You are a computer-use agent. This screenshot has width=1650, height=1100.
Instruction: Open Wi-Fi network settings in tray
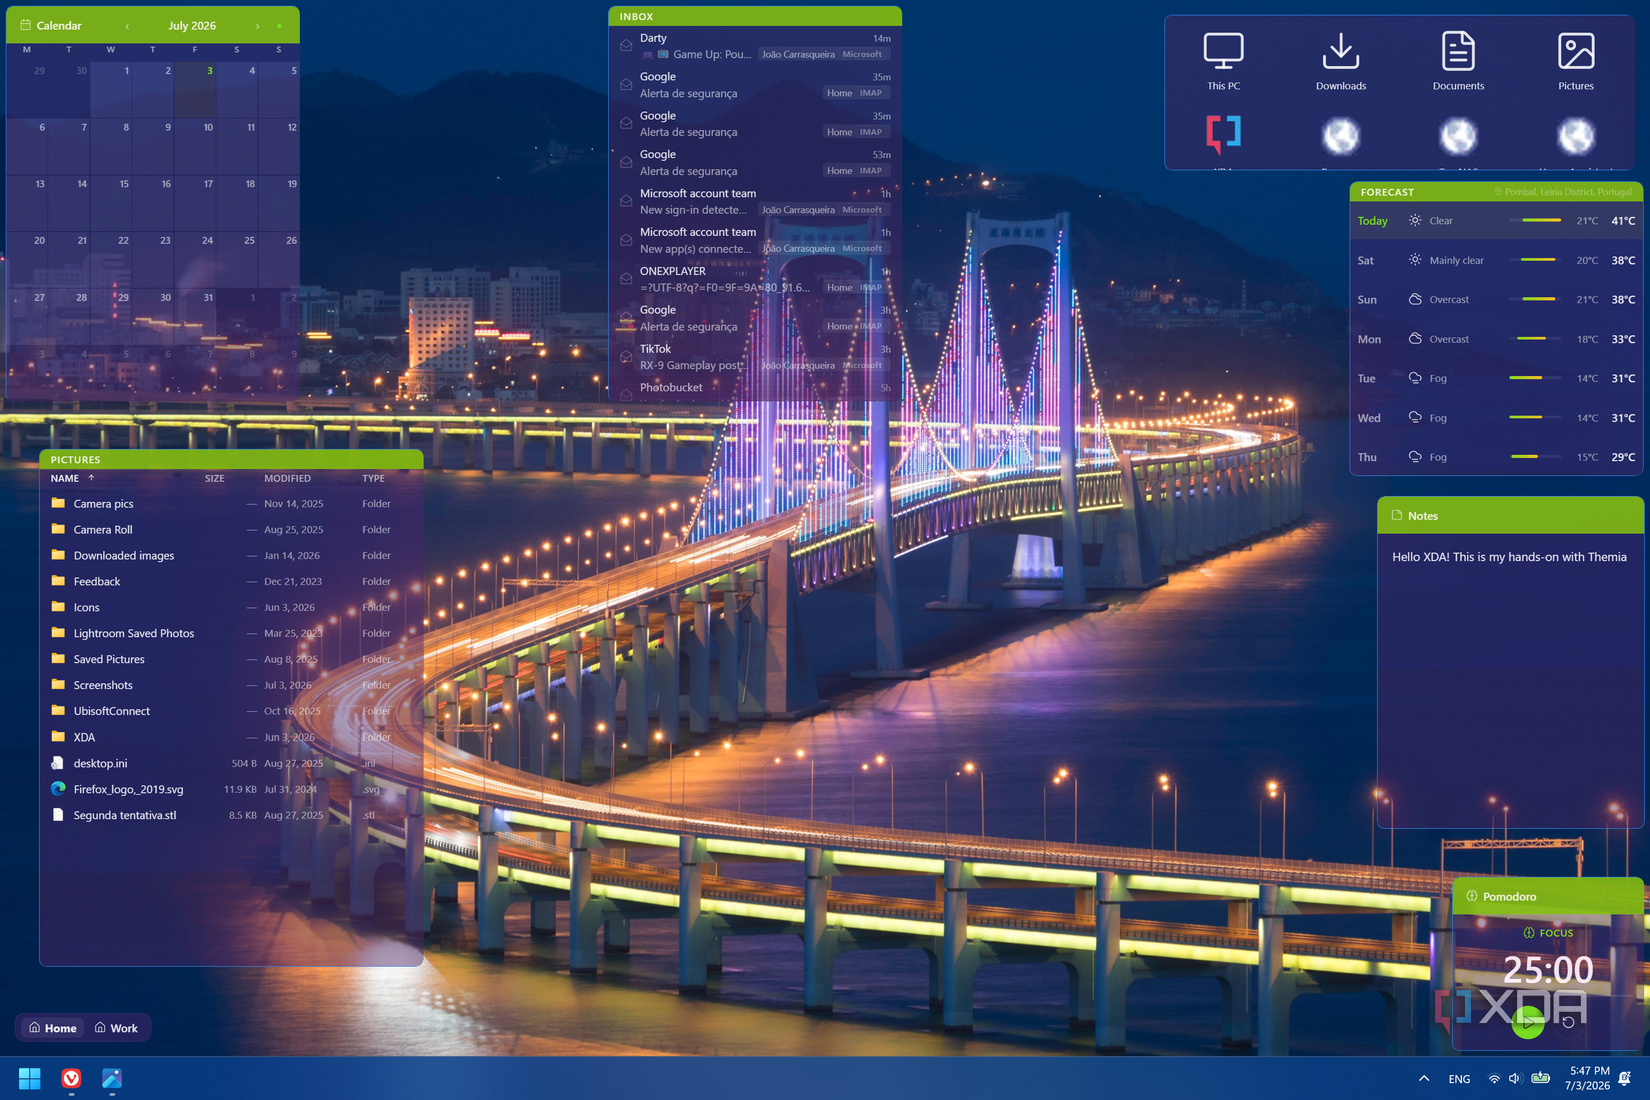pyautogui.click(x=1494, y=1079)
